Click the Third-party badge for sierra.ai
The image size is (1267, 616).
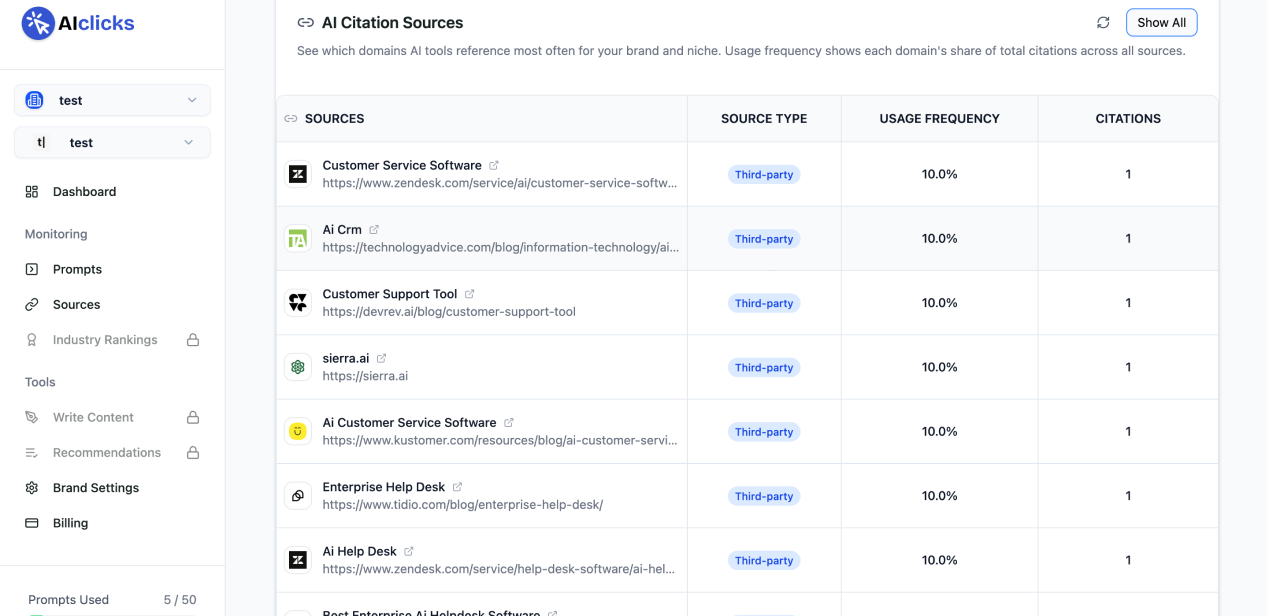click(x=764, y=368)
